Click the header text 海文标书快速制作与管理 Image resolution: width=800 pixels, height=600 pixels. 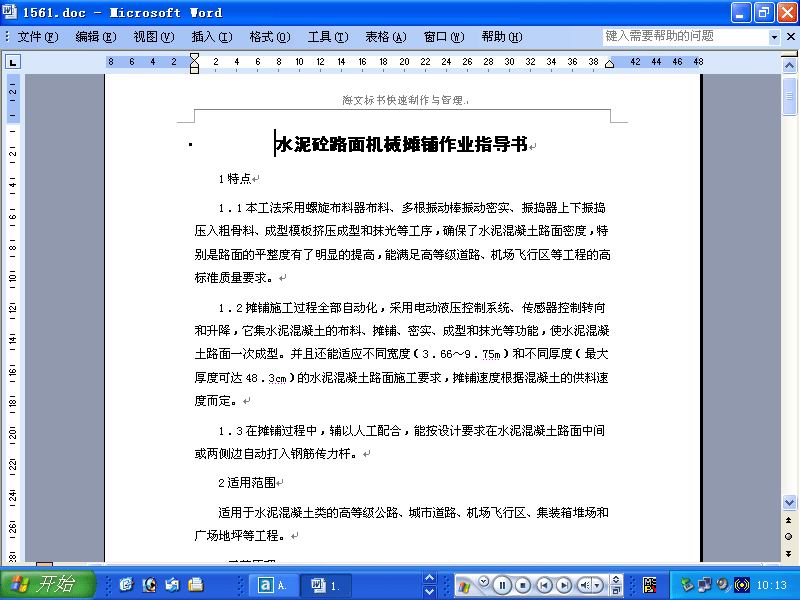point(403,100)
